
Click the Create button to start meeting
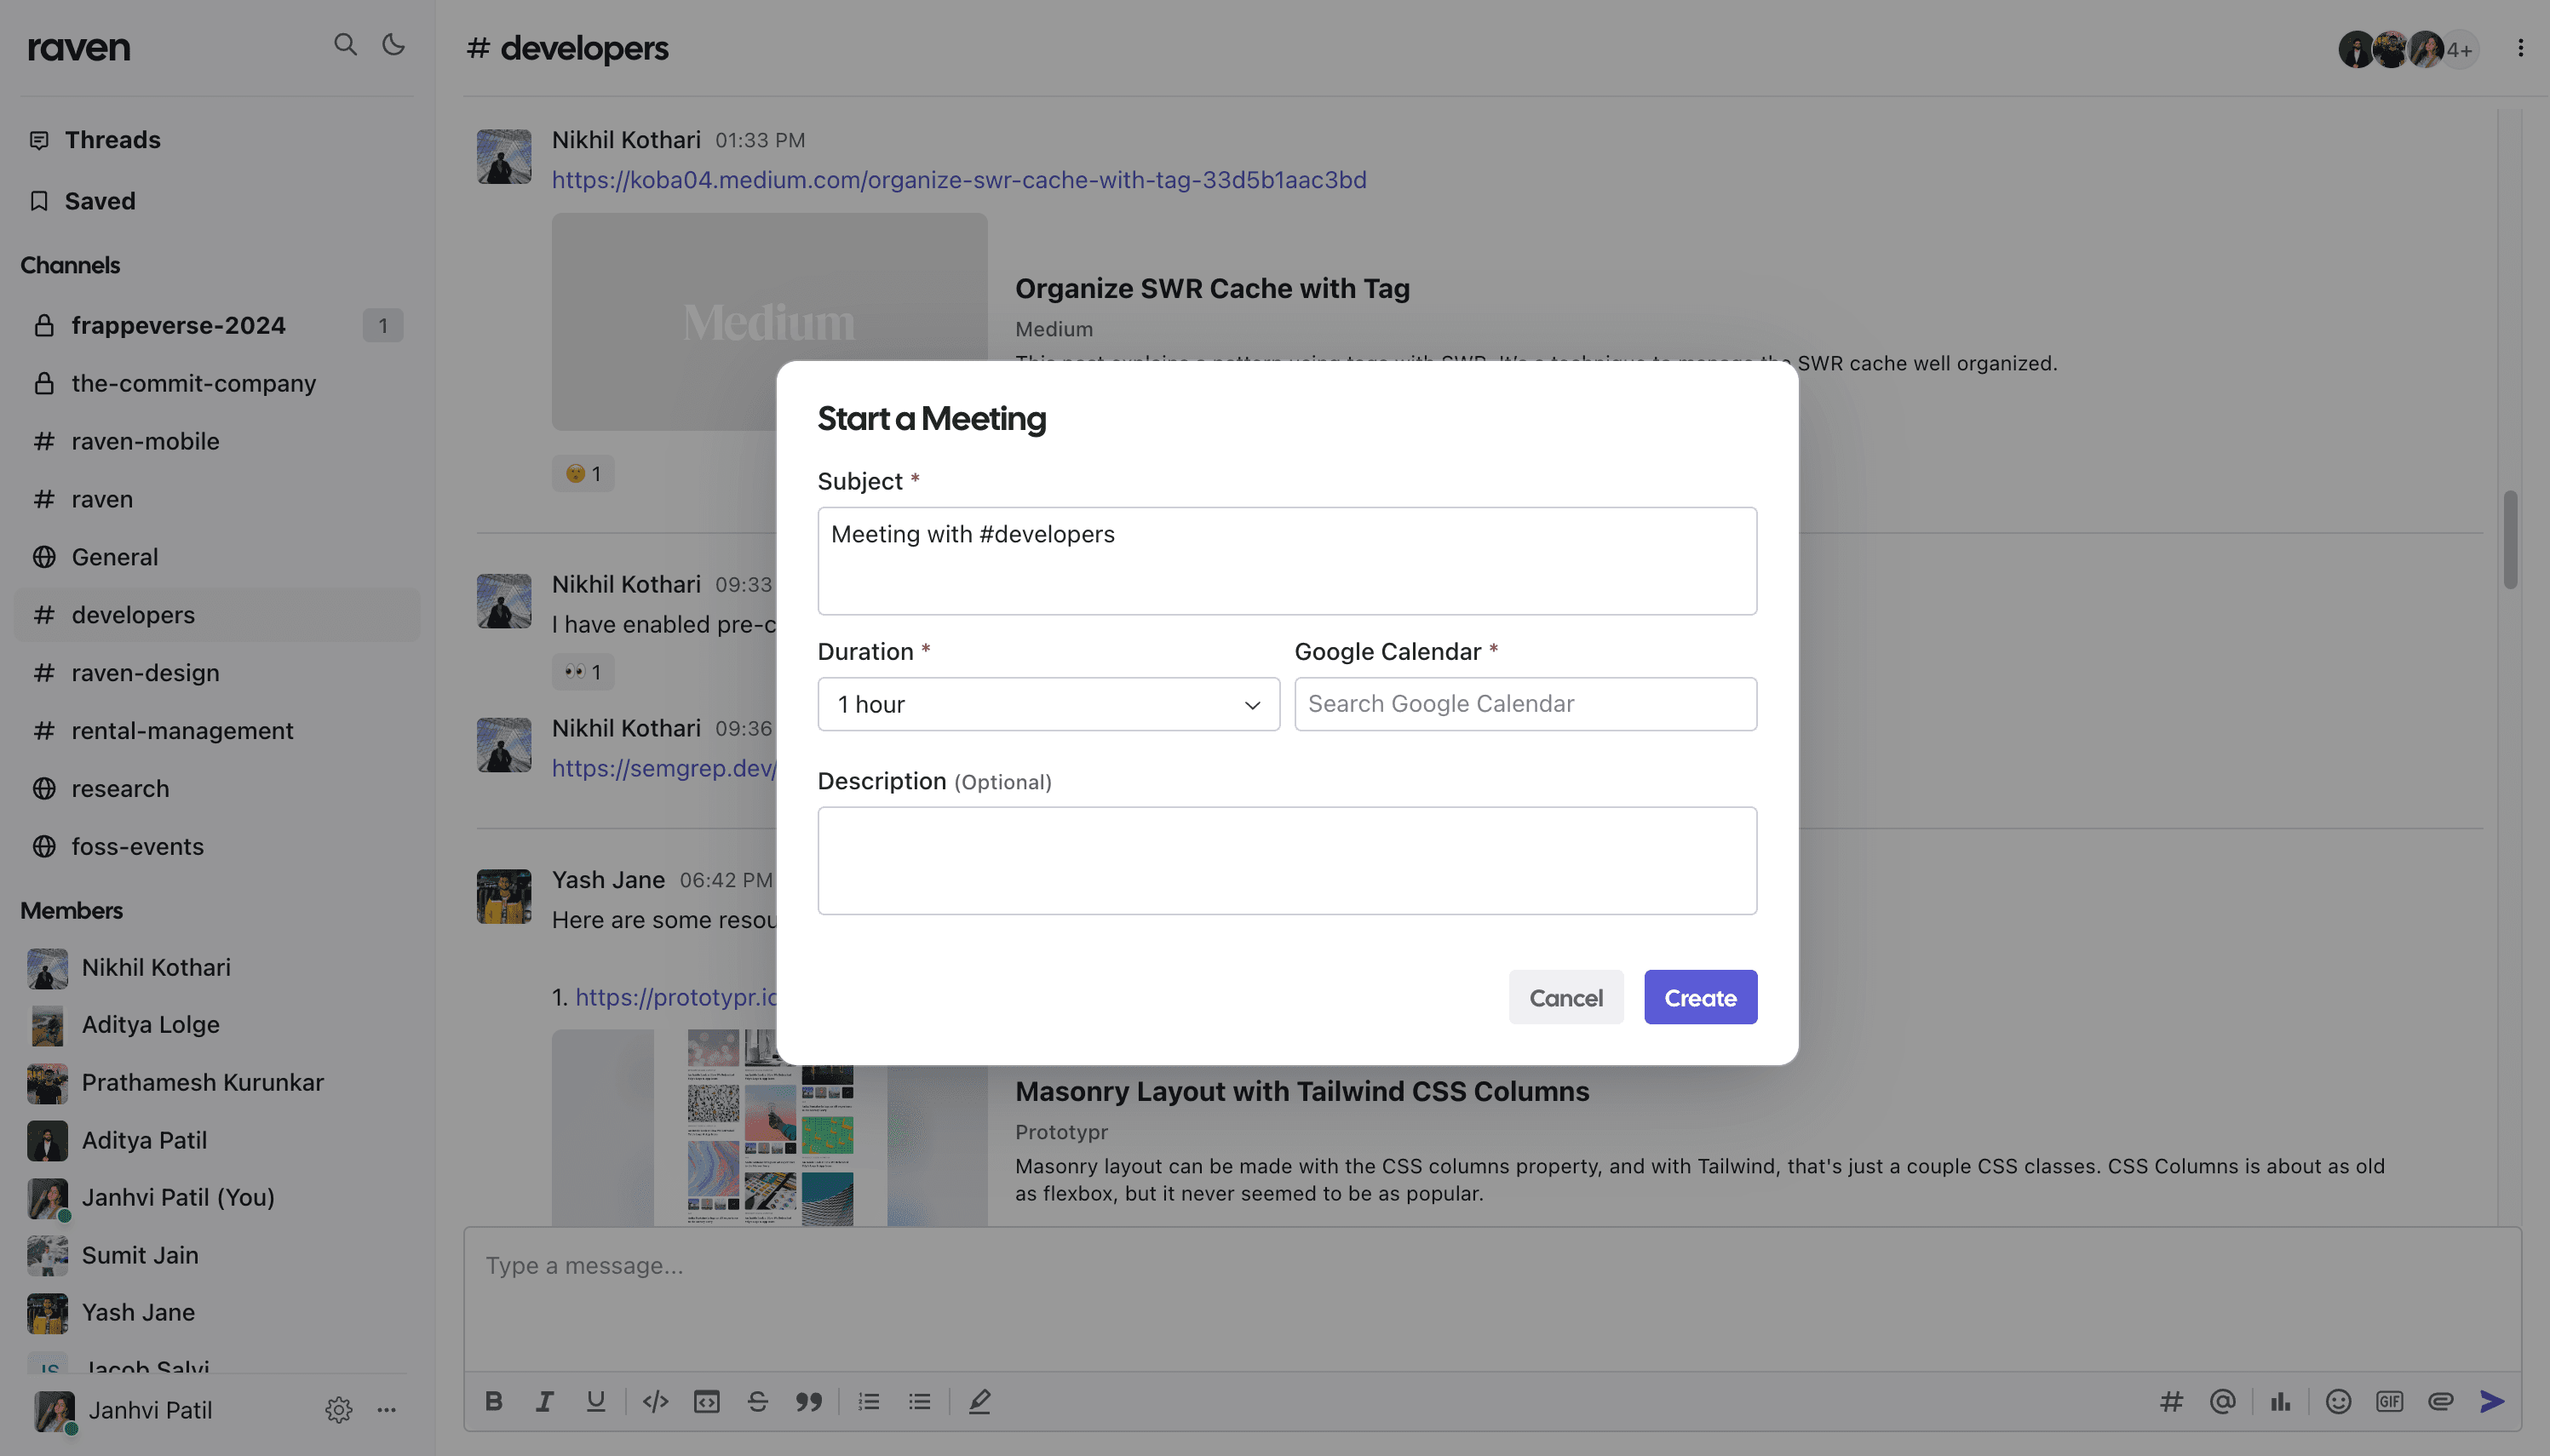[1699, 995]
